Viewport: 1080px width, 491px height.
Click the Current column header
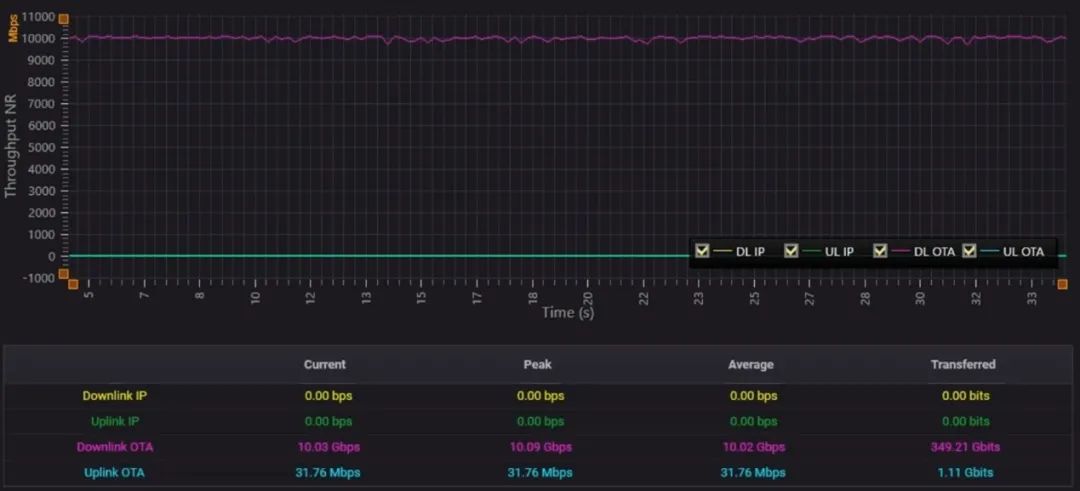325,365
